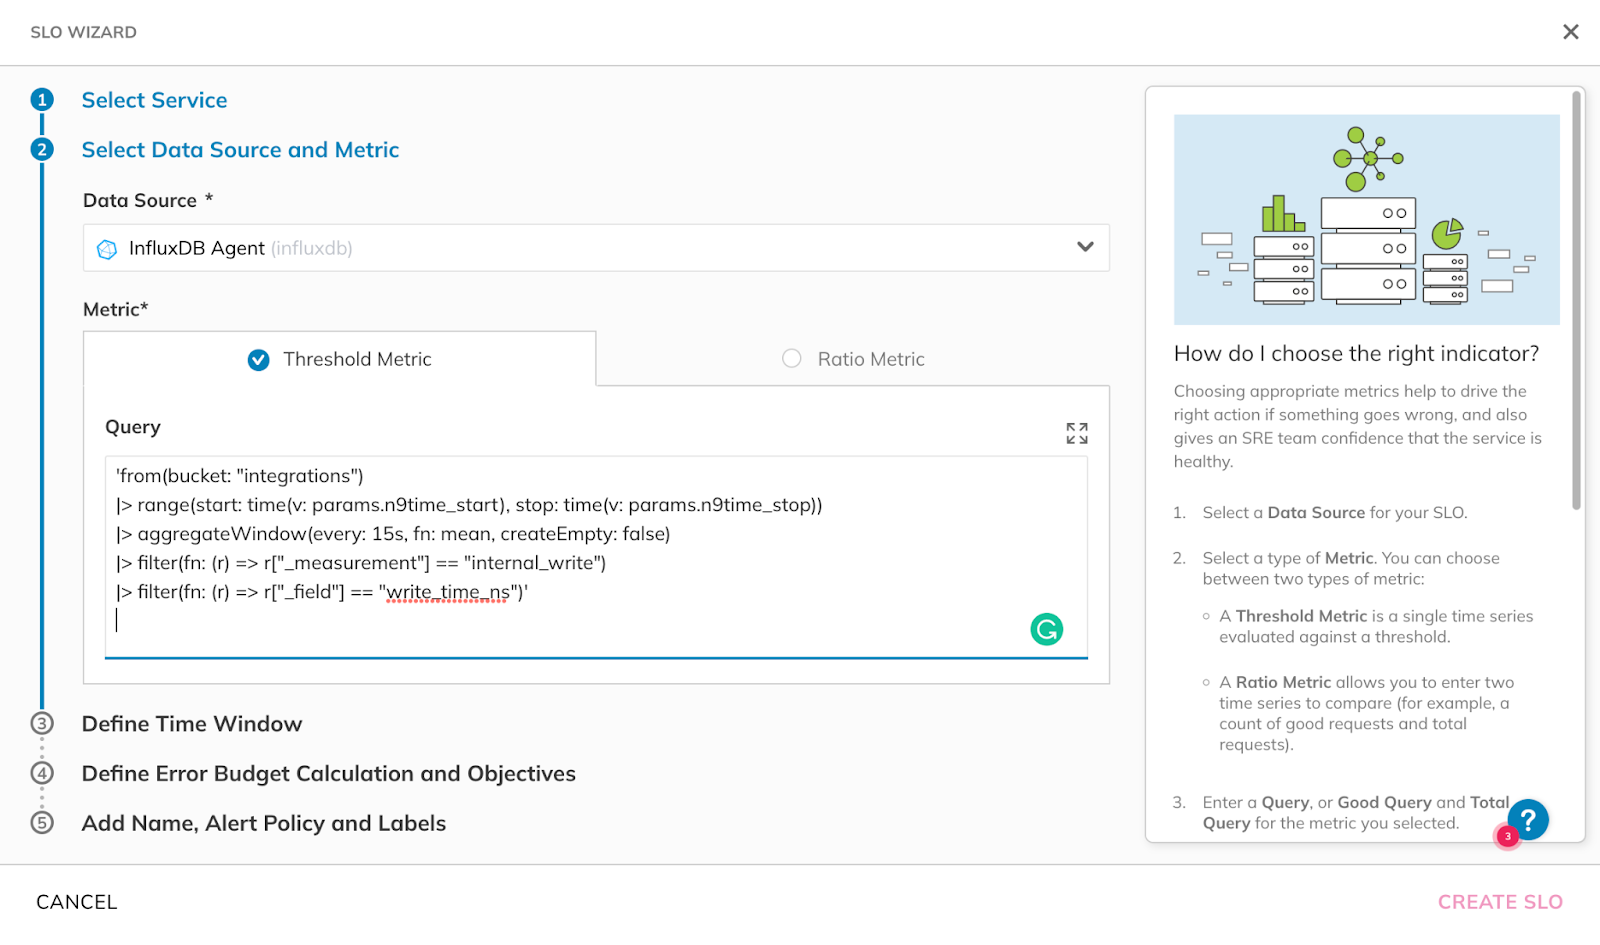
Task: Click the step 4 circle icon
Action: point(42,773)
